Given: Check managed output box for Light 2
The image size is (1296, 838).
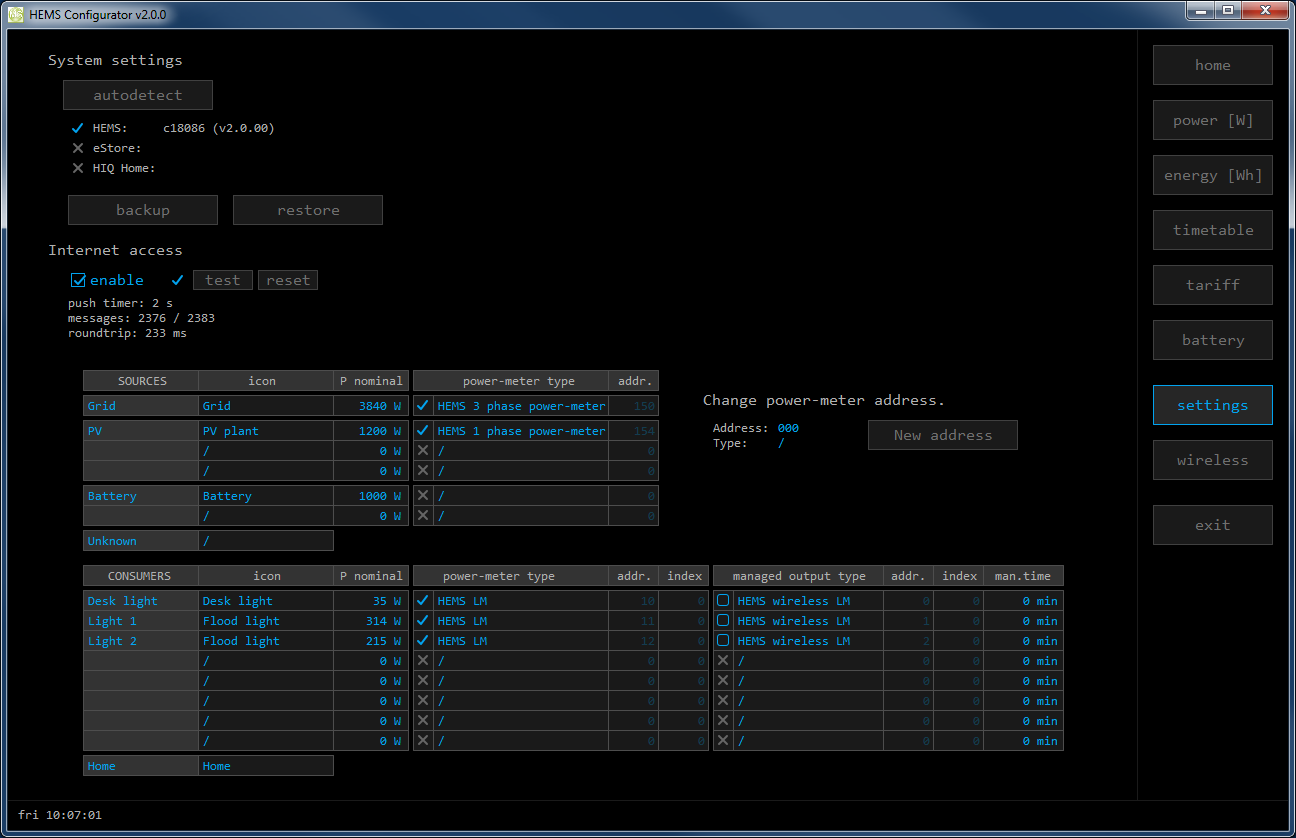Looking at the screenshot, I should coord(723,641).
